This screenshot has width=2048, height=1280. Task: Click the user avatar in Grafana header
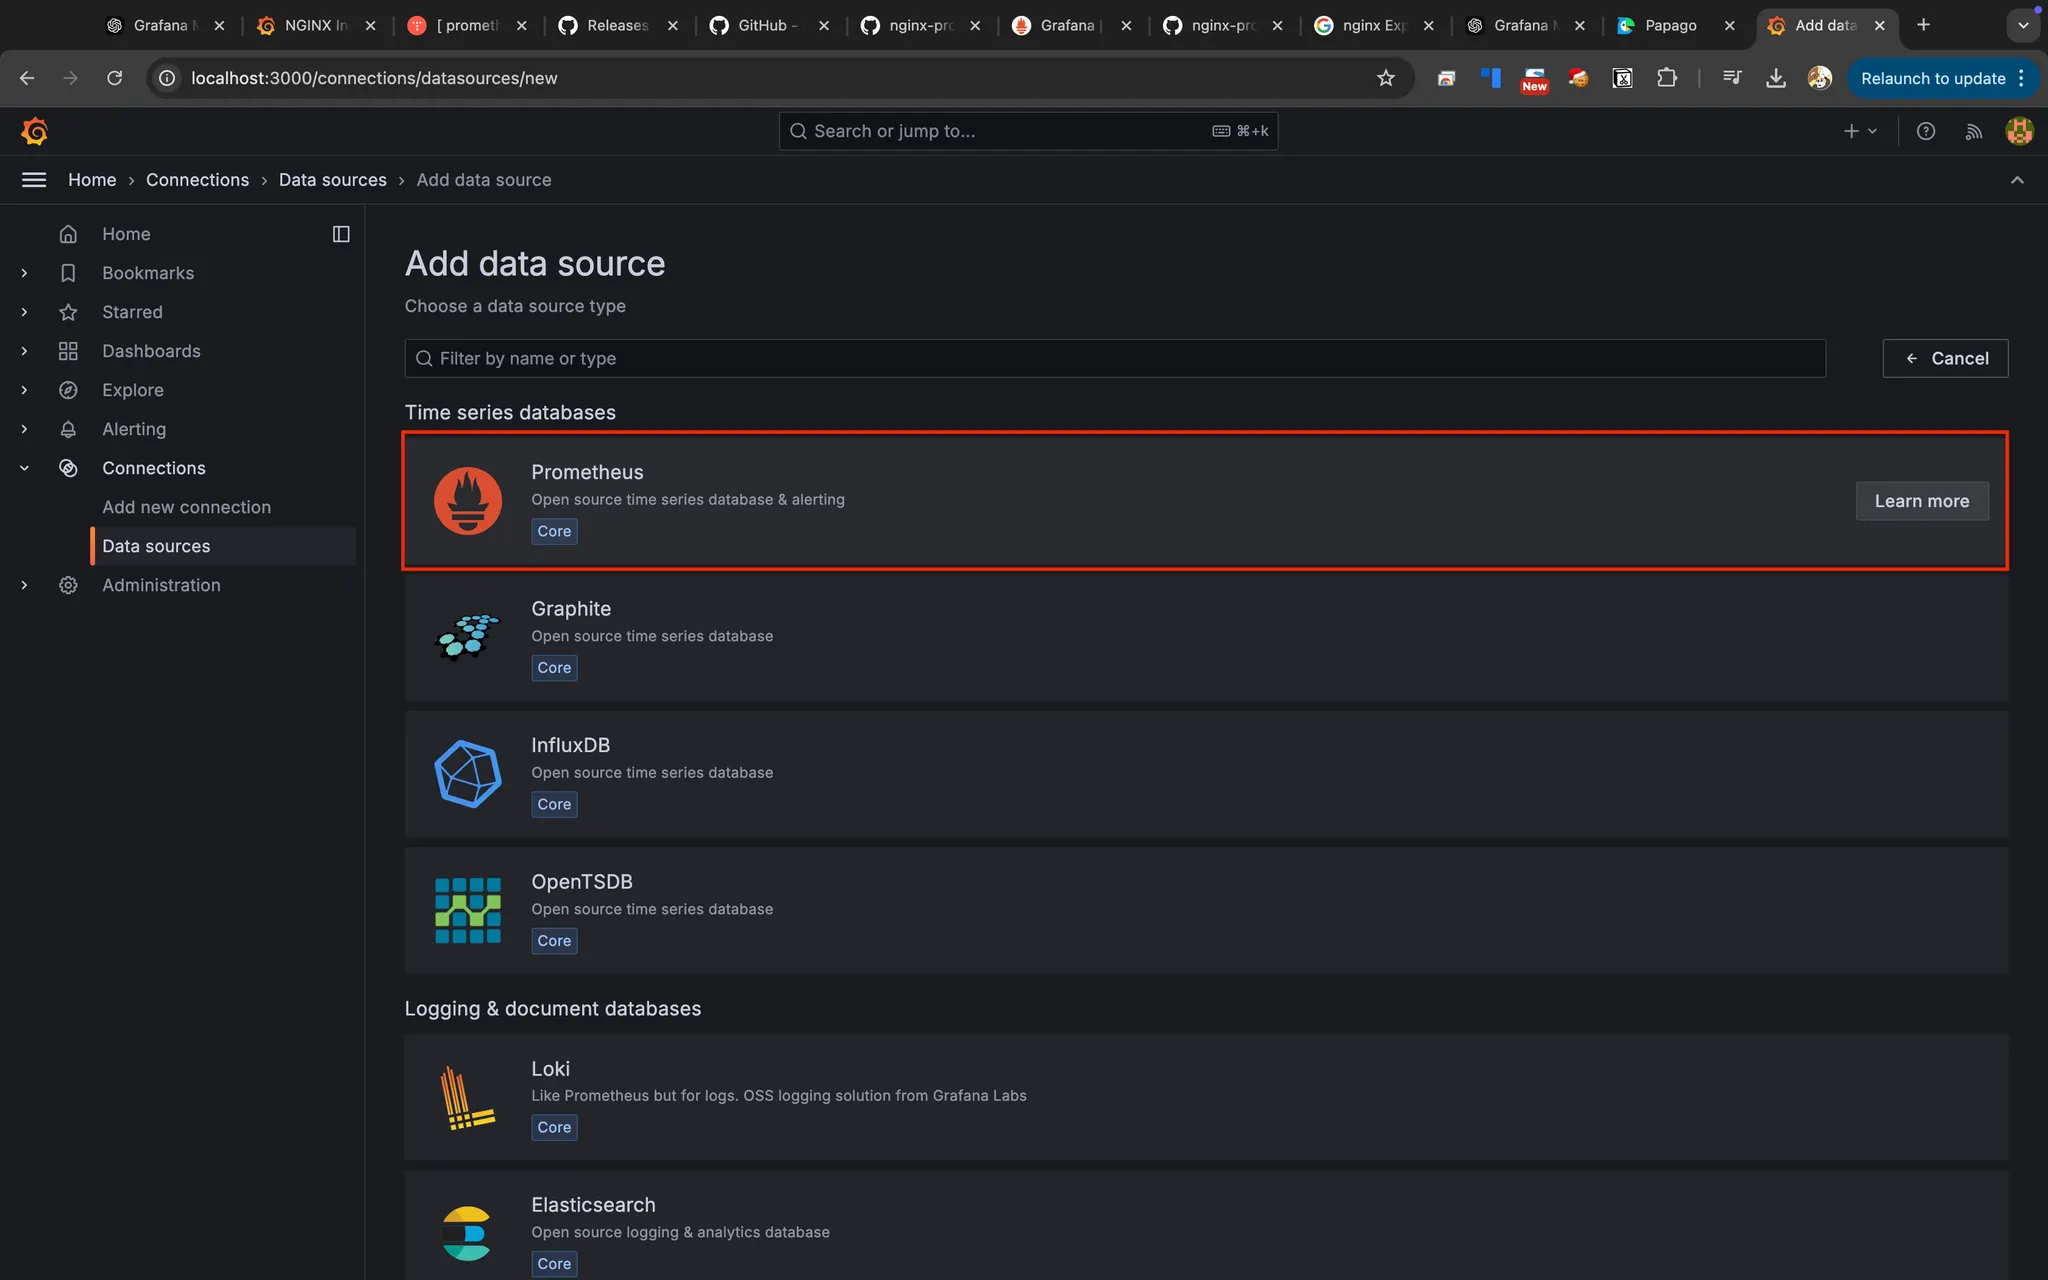click(x=2019, y=131)
